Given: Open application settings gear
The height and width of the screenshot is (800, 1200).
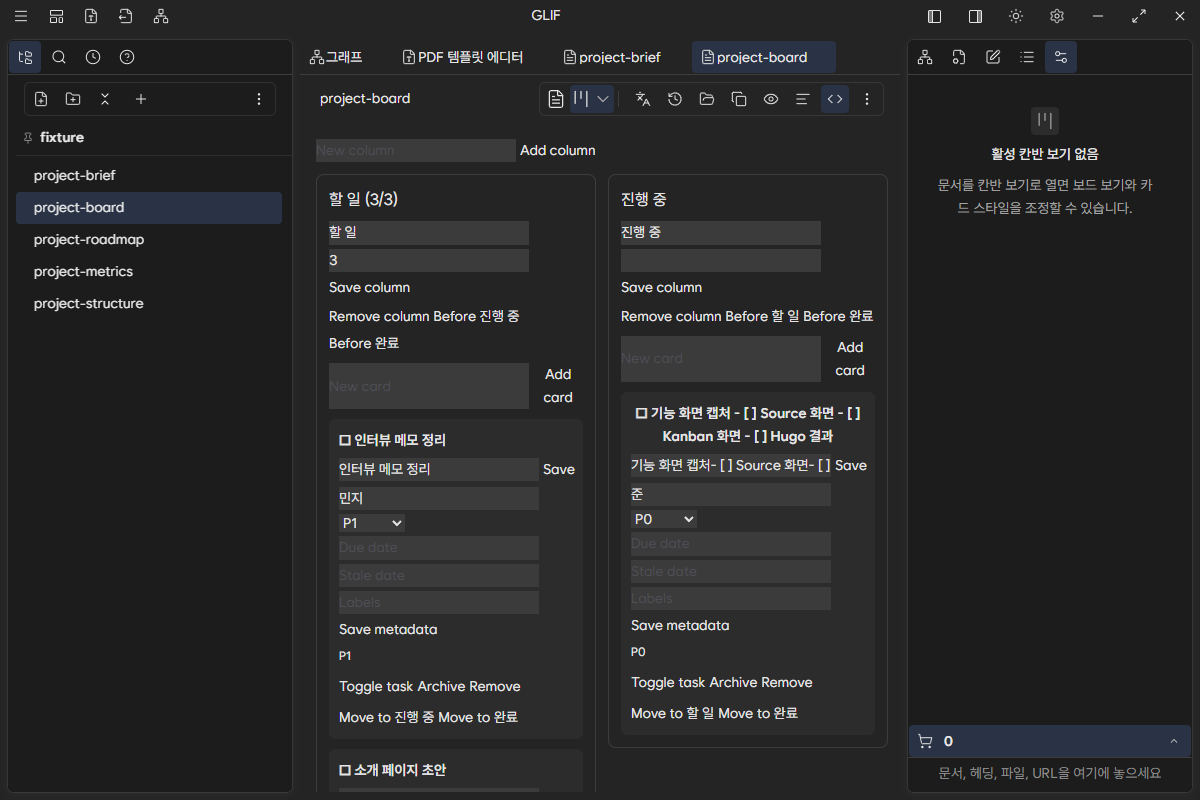Looking at the screenshot, I should [1057, 16].
